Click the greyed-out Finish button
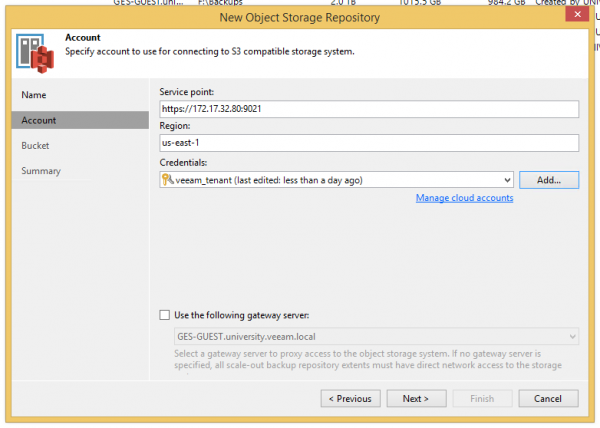 482,398
